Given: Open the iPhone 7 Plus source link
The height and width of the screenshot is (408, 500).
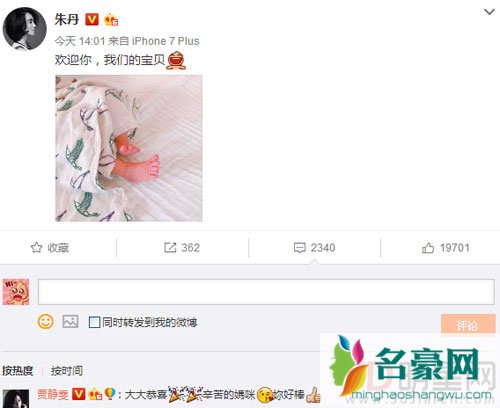Looking at the screenshot, I should 166,41.
